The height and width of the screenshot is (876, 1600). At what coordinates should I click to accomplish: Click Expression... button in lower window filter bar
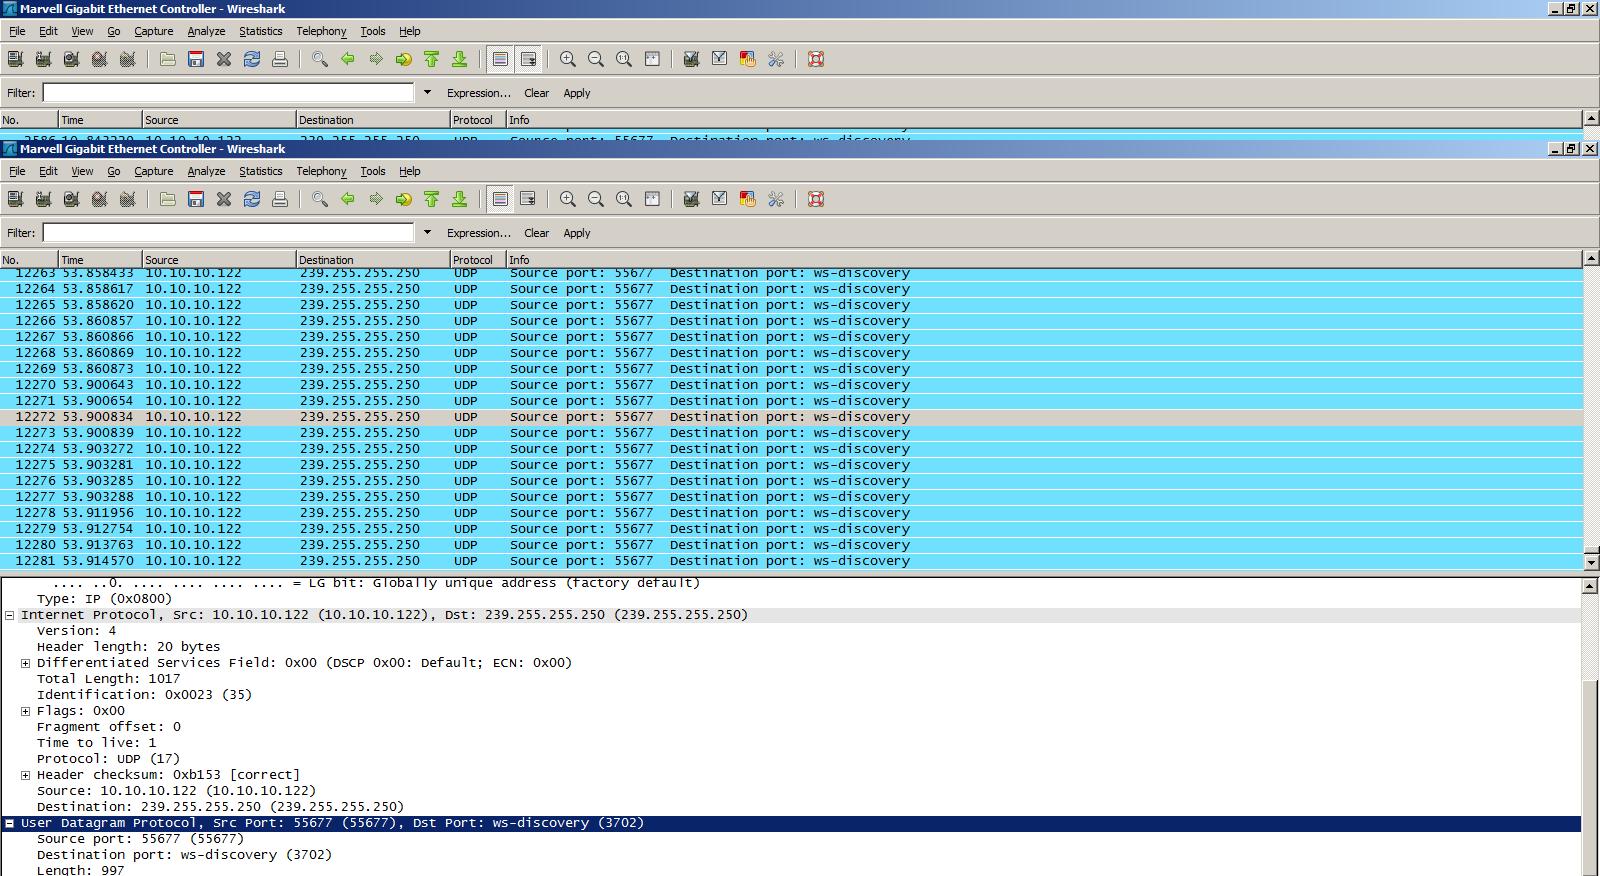478,233
